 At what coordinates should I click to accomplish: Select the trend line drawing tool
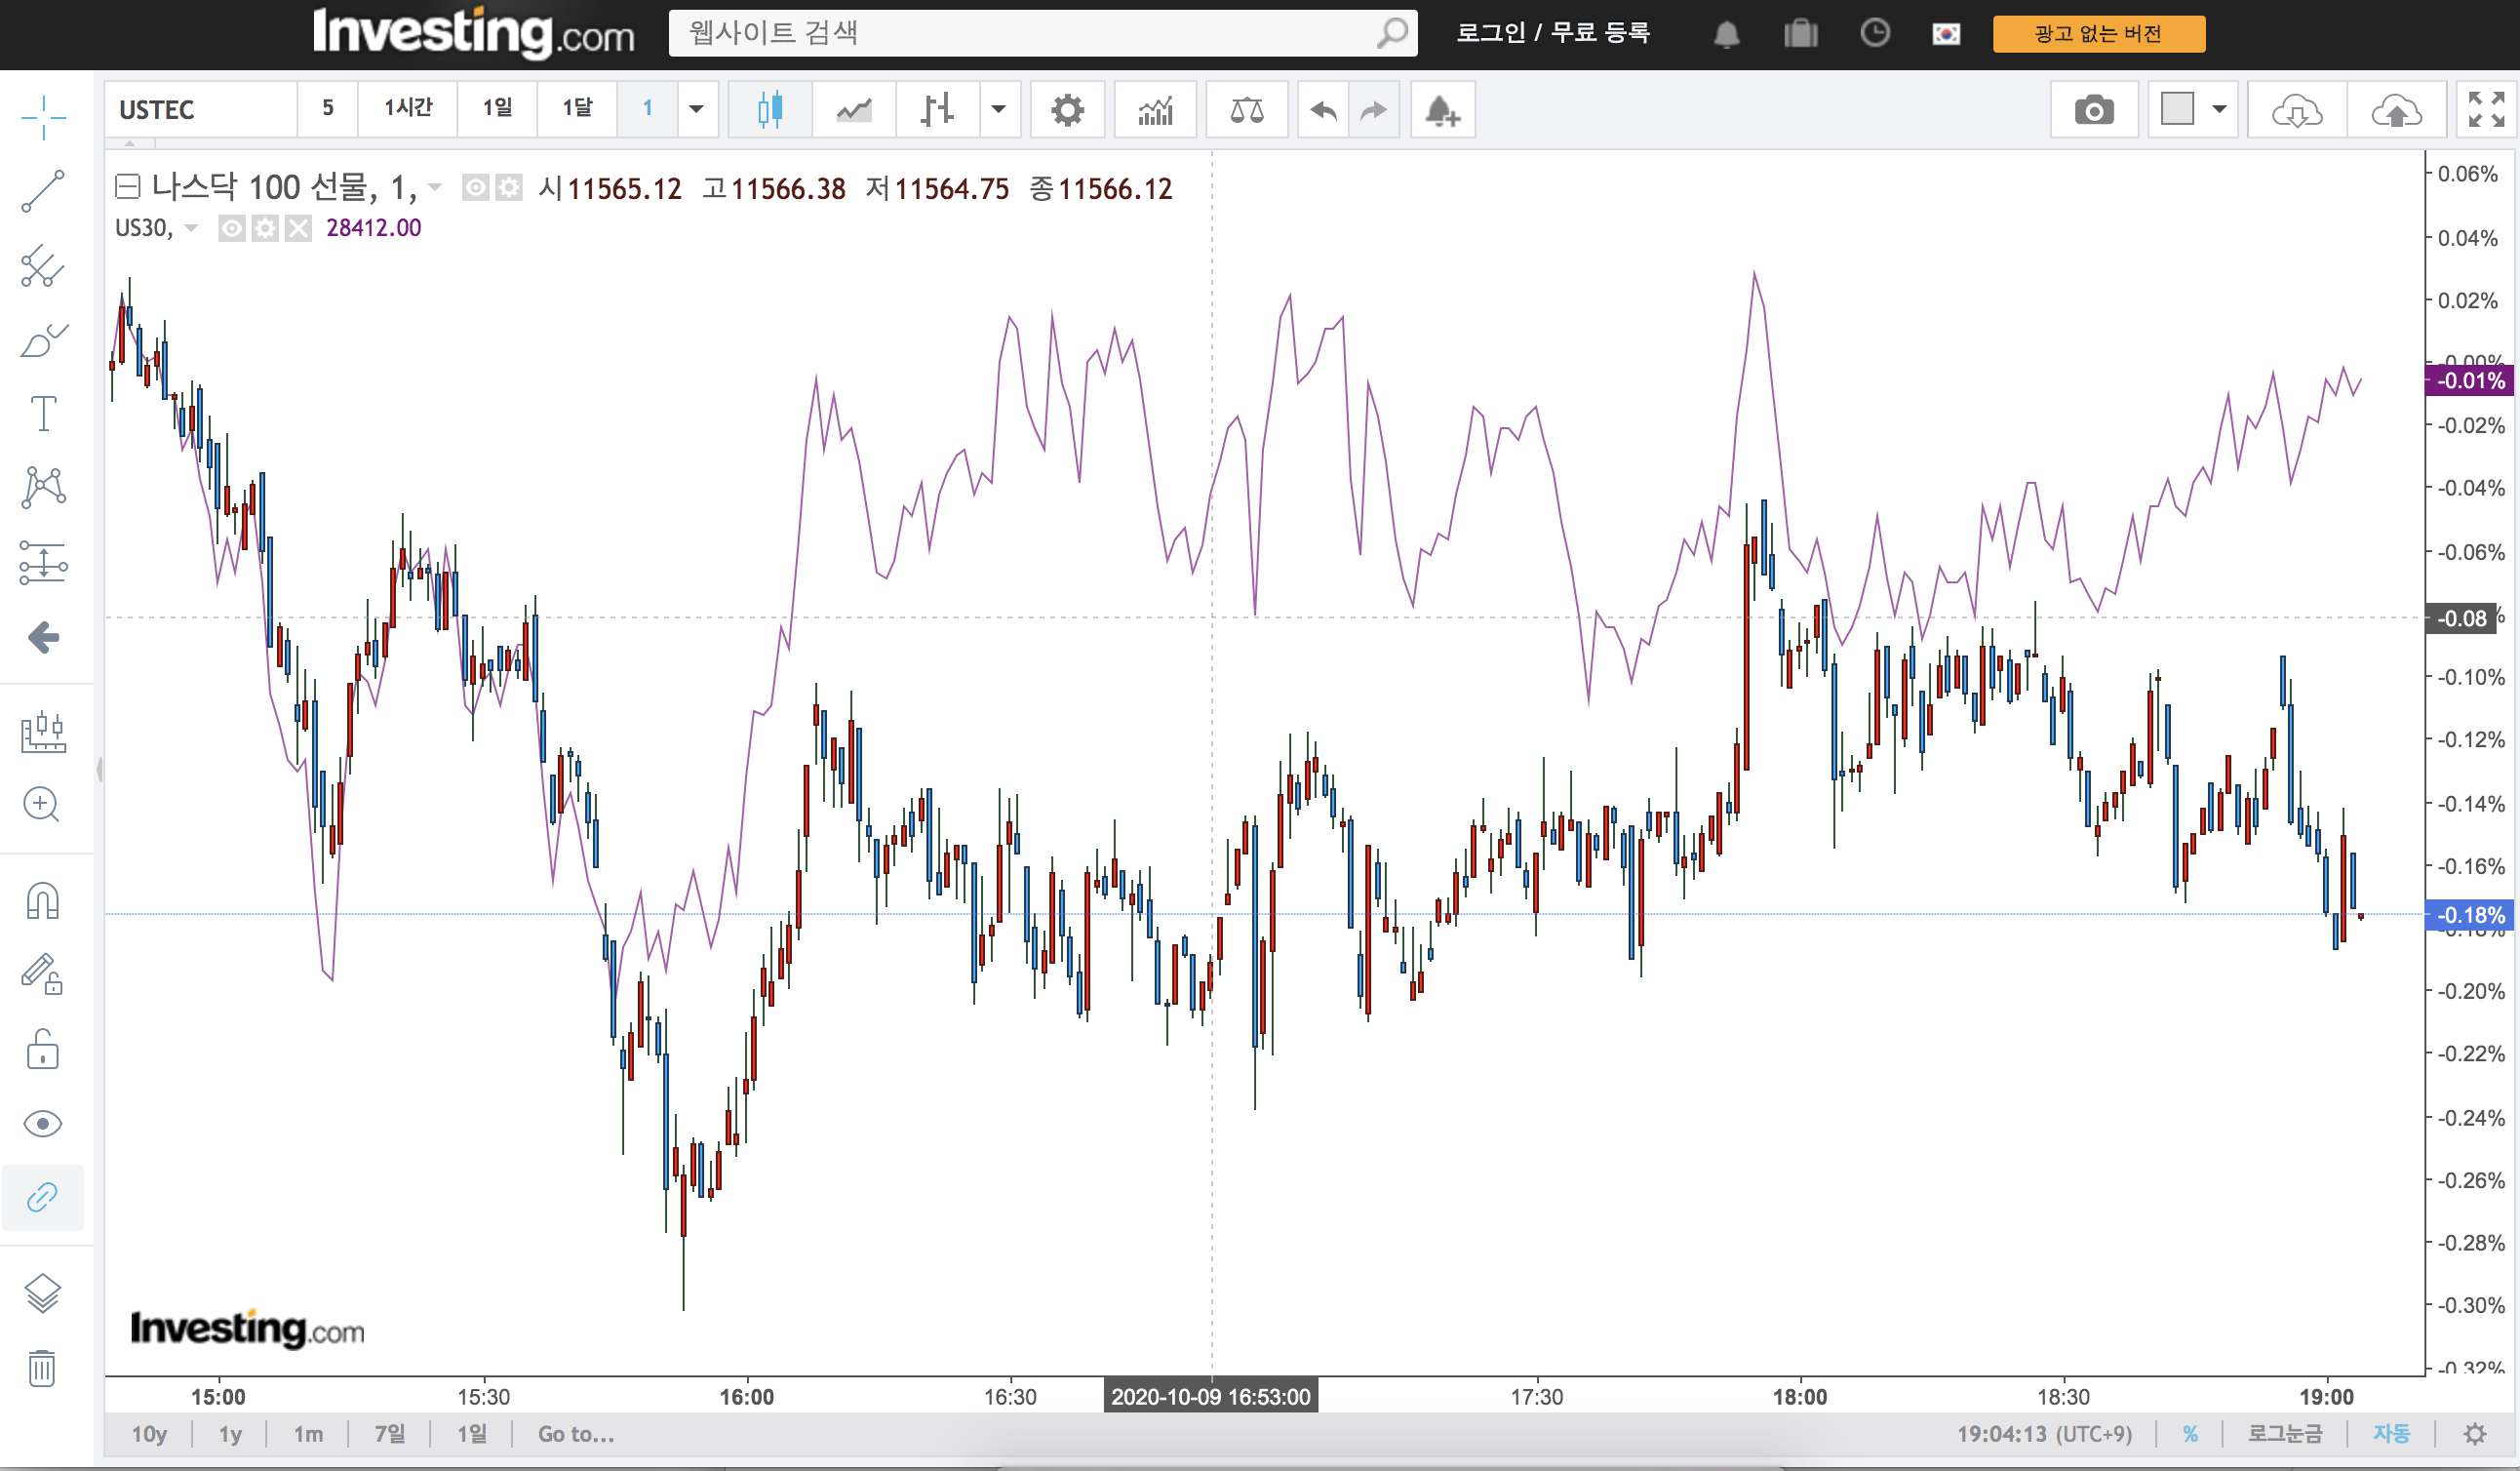(x=43, y=191)
